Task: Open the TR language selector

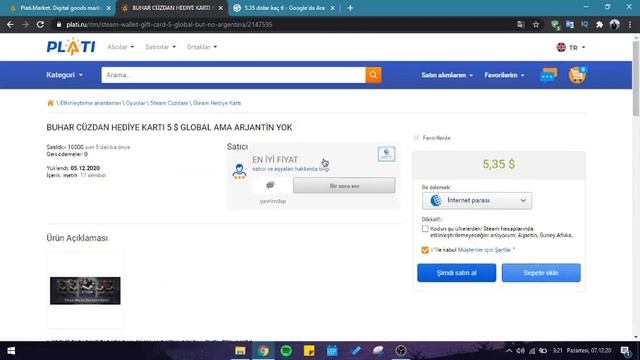Action: pyautogui.click(x=571, y=47)
